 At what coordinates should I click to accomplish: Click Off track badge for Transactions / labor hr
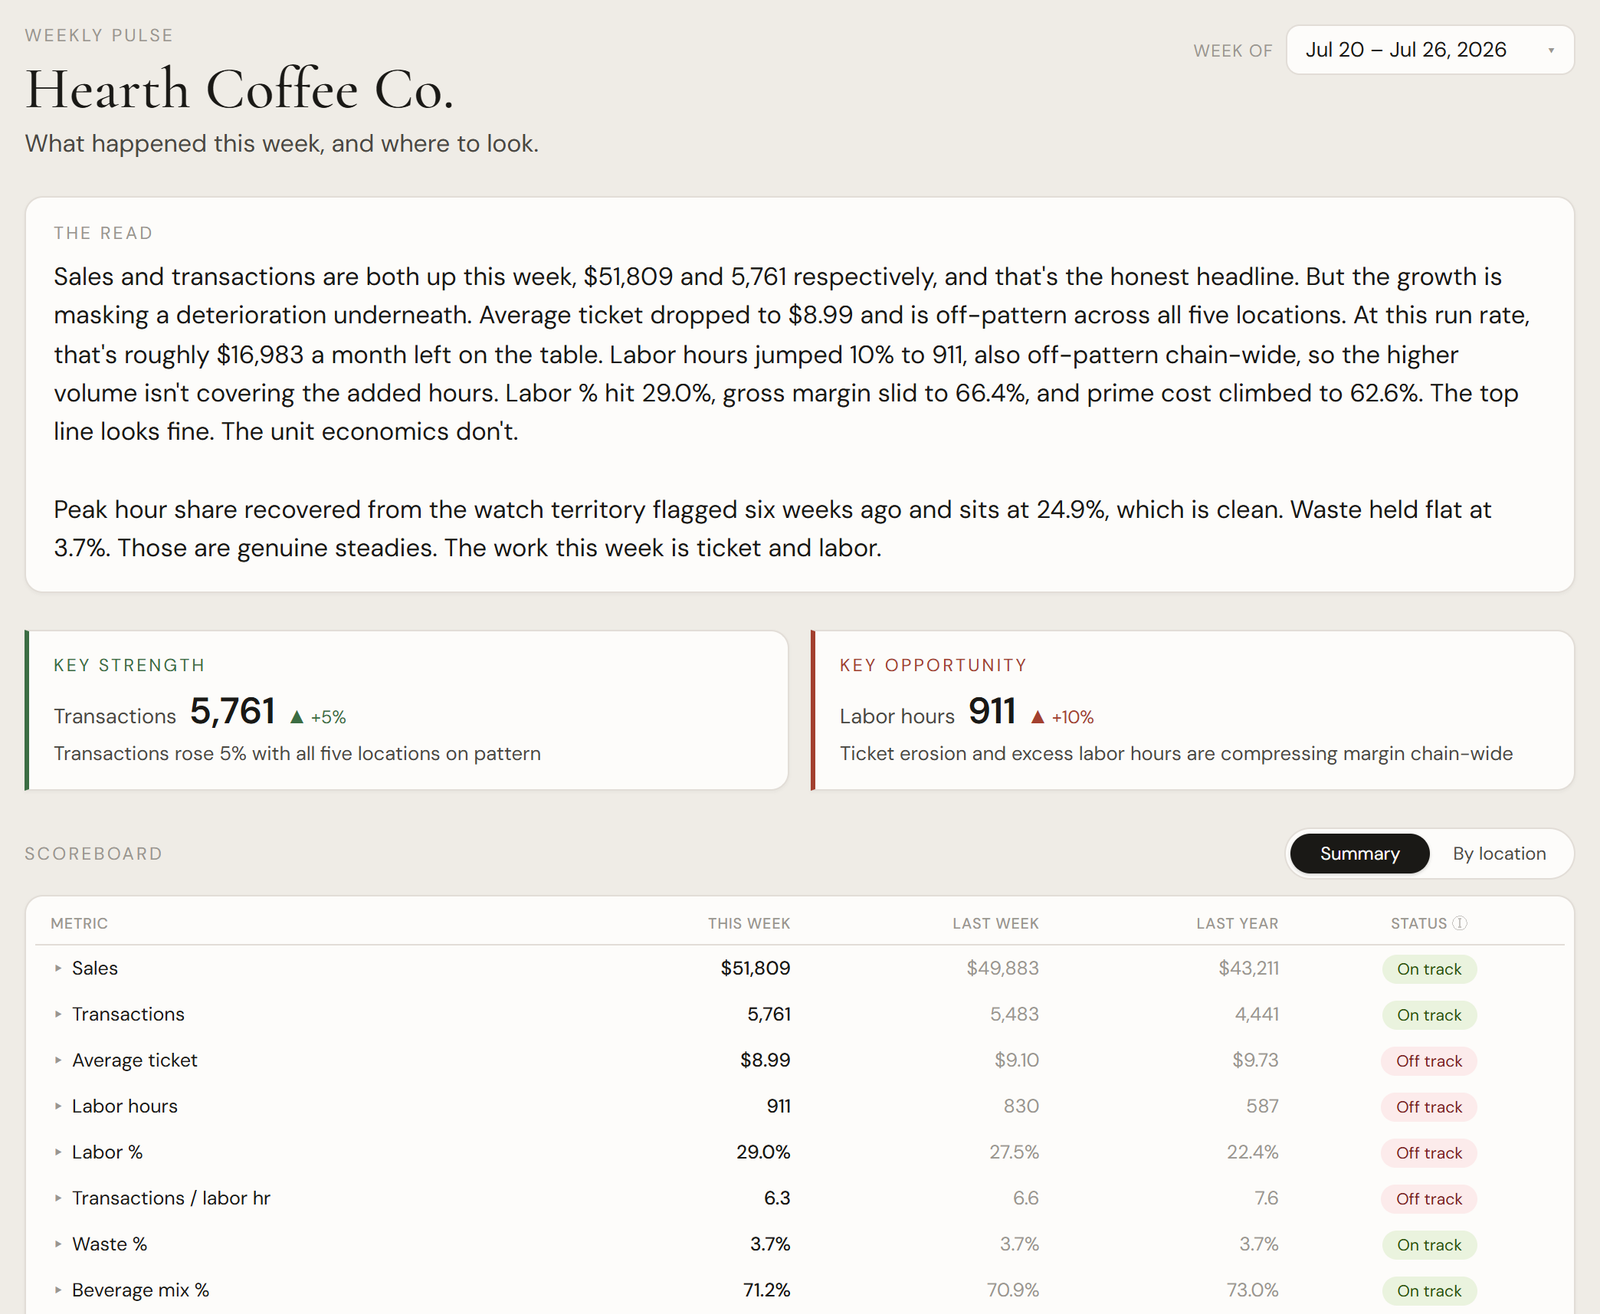(x=1429, y=1199)
